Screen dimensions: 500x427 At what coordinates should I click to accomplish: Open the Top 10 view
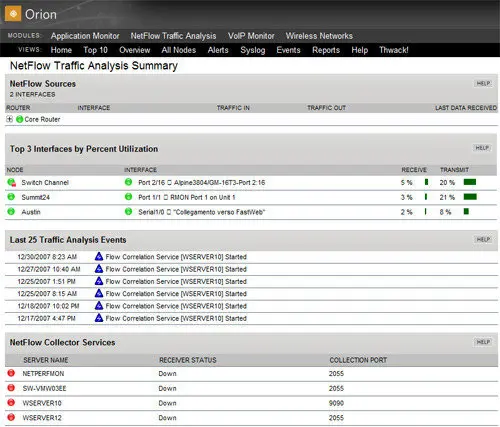click(95, 50)
